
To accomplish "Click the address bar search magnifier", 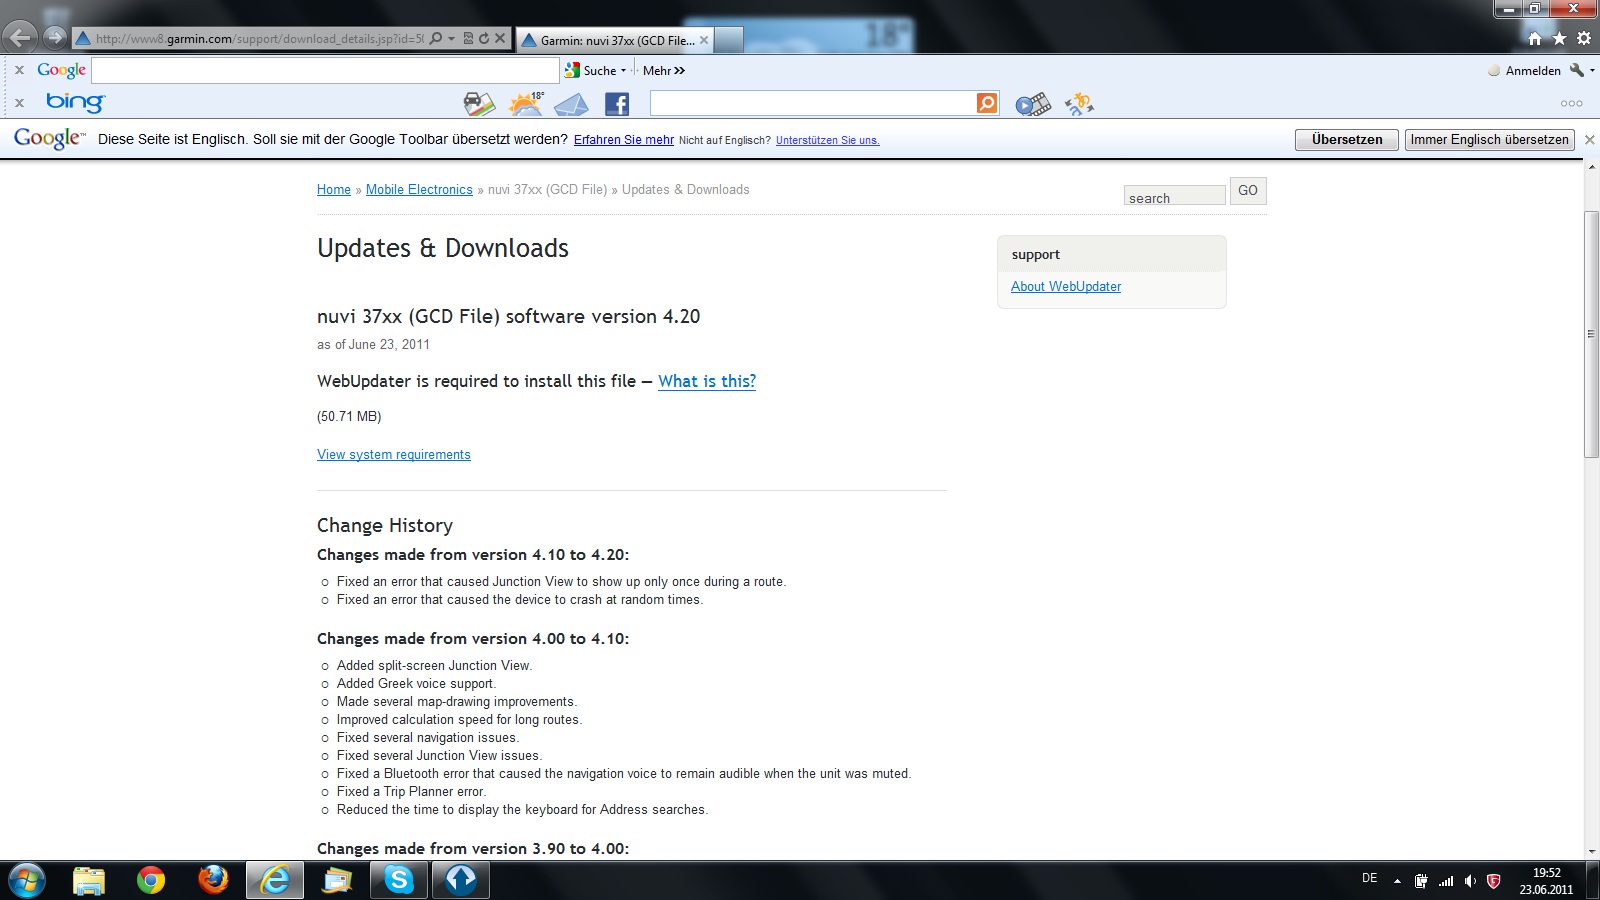I will tap(435, 39).
